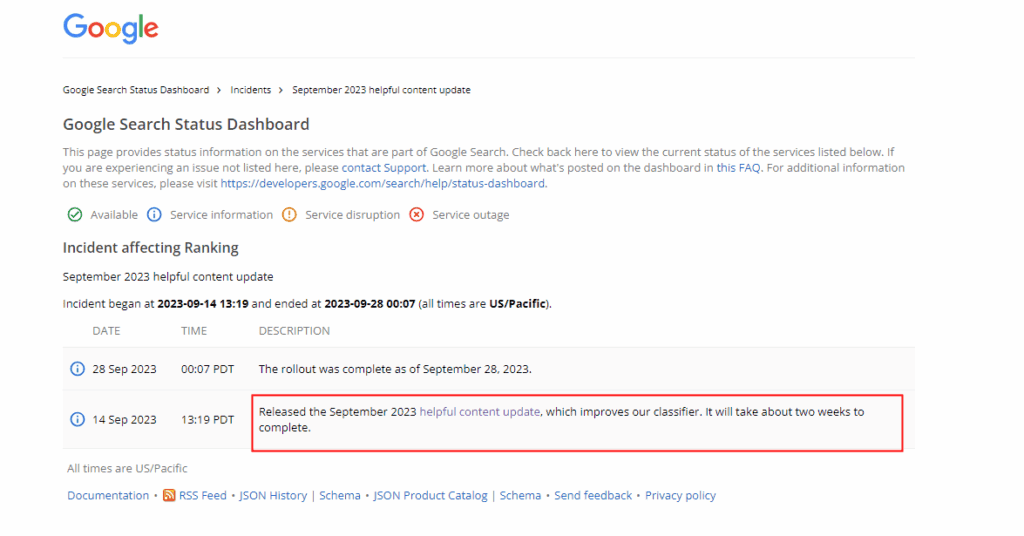
Task: Open Google Search Status Dashboard breadcrumb
Action: pos(136,90)
